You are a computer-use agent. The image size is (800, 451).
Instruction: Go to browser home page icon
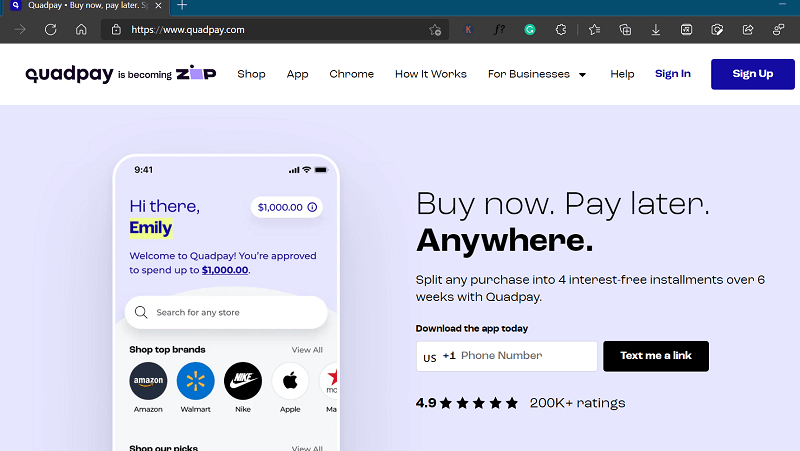(x=81, y=30)
